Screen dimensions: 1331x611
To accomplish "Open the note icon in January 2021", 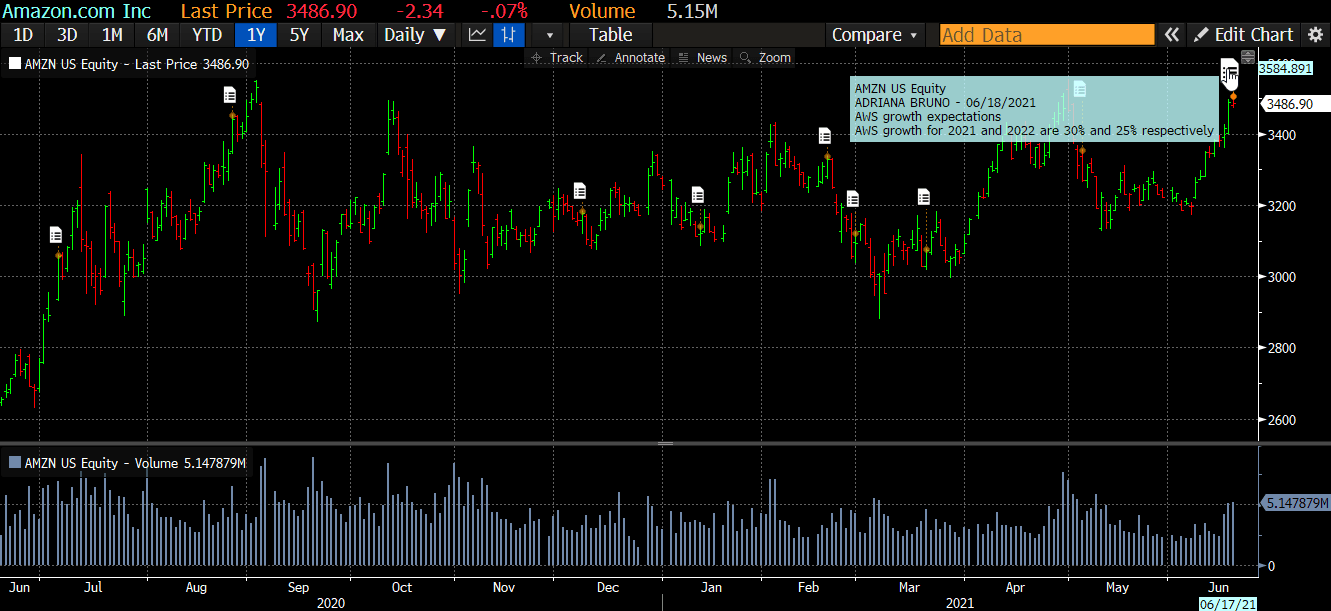I will [x=698, y=194].
